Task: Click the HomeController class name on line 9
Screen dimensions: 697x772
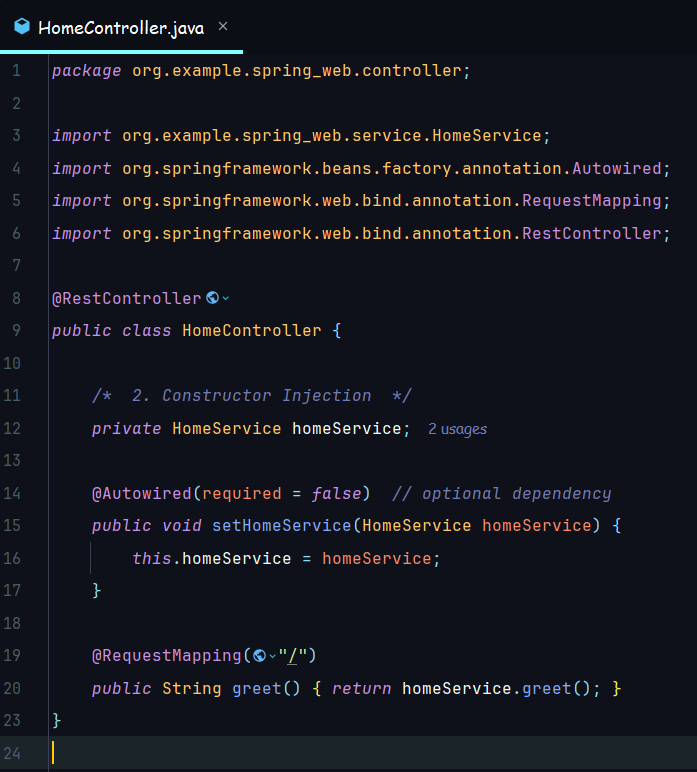Action: pos(252,330)
